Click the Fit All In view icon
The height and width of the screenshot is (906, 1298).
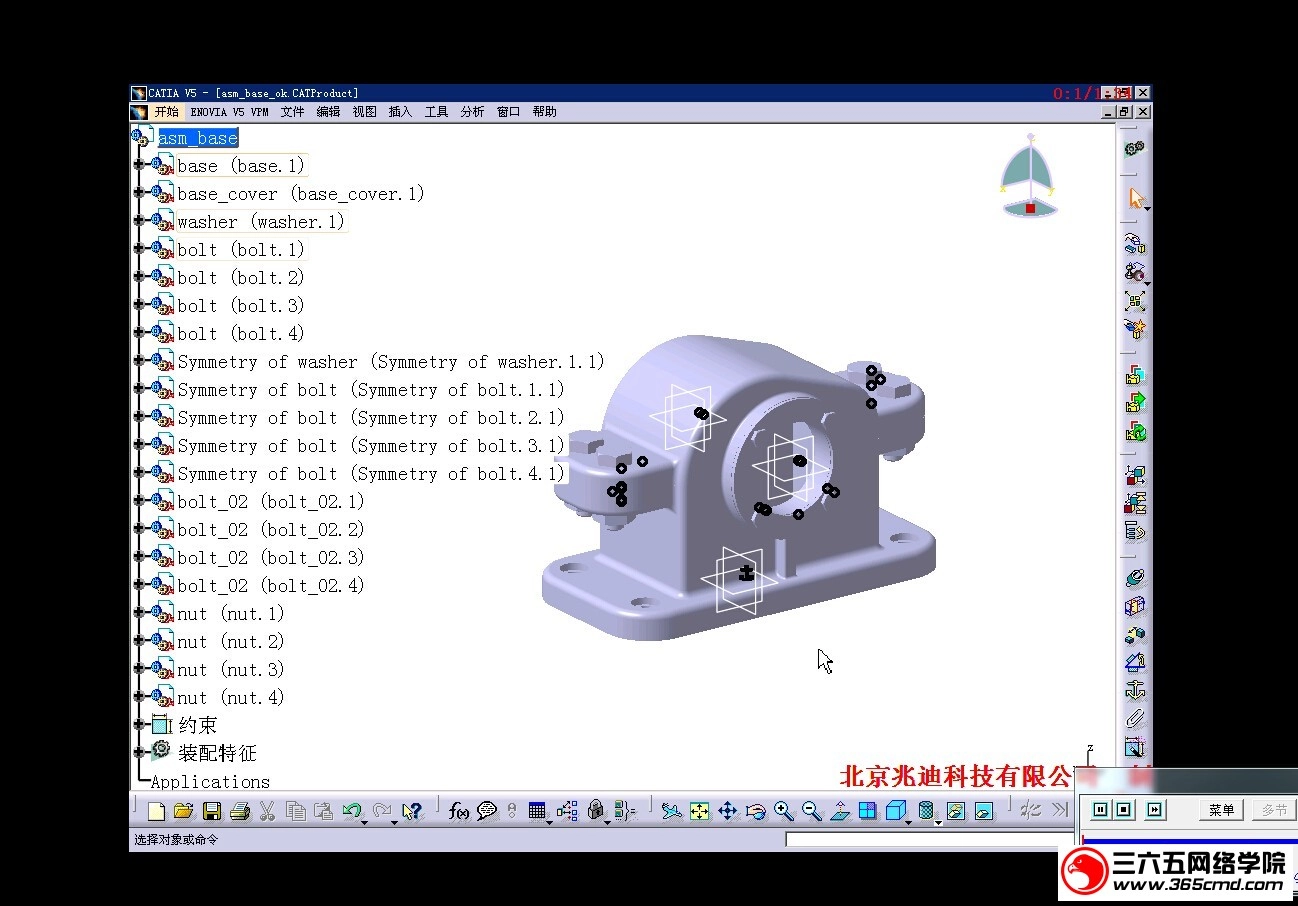coord(700,811)
